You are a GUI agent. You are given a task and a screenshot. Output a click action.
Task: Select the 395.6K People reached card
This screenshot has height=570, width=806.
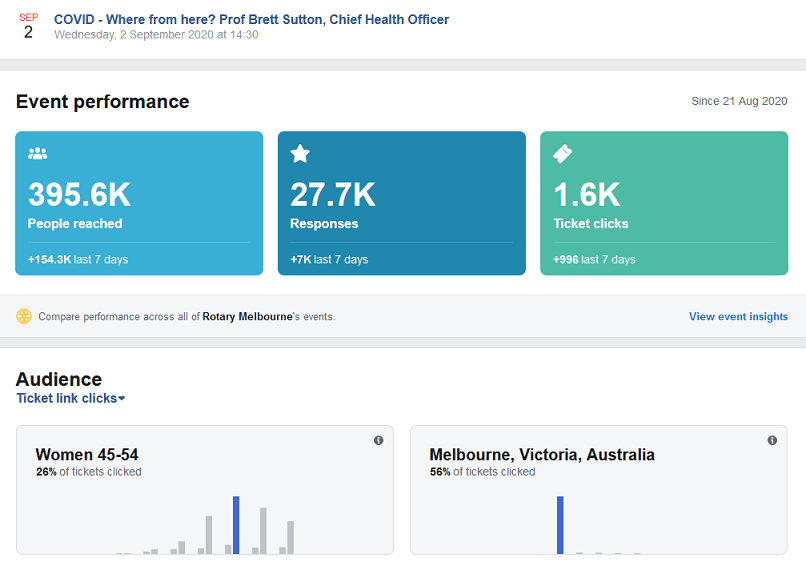(139, 203)
